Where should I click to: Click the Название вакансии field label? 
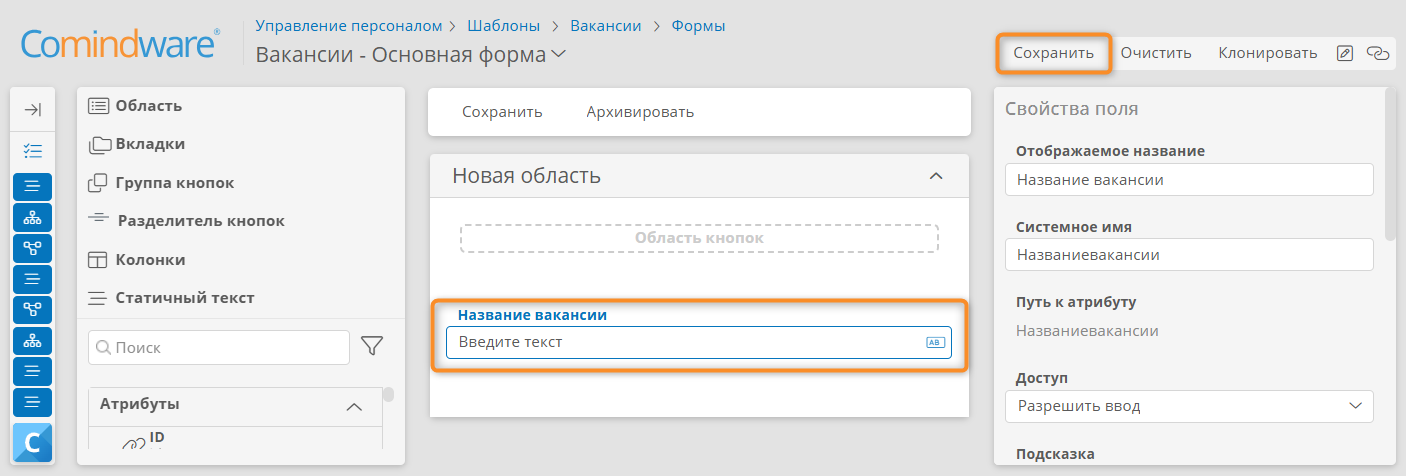click(533, 315)
